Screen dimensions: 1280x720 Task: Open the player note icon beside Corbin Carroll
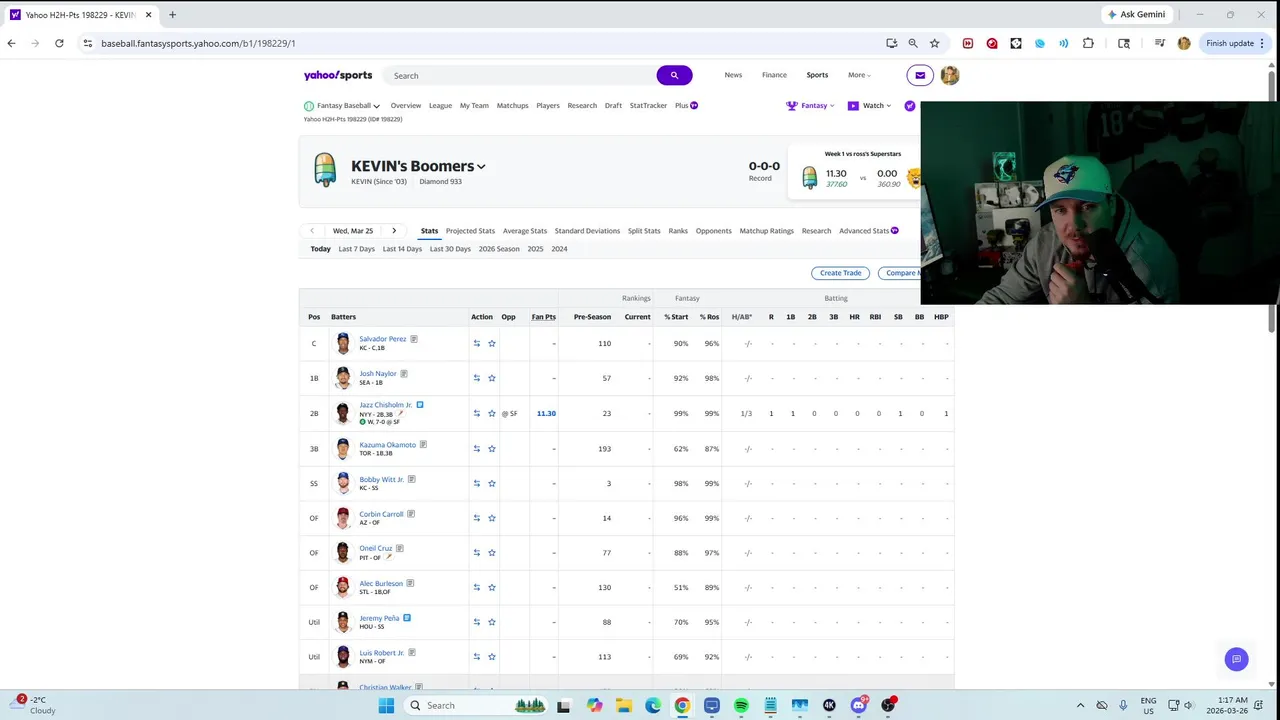pyautogui.click(x=411, y=514)
